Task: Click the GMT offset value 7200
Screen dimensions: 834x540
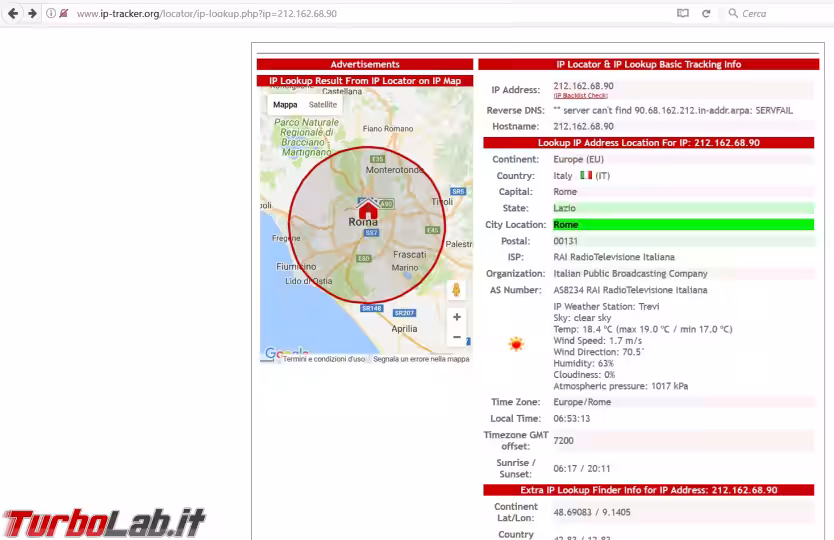Action: 563,441
